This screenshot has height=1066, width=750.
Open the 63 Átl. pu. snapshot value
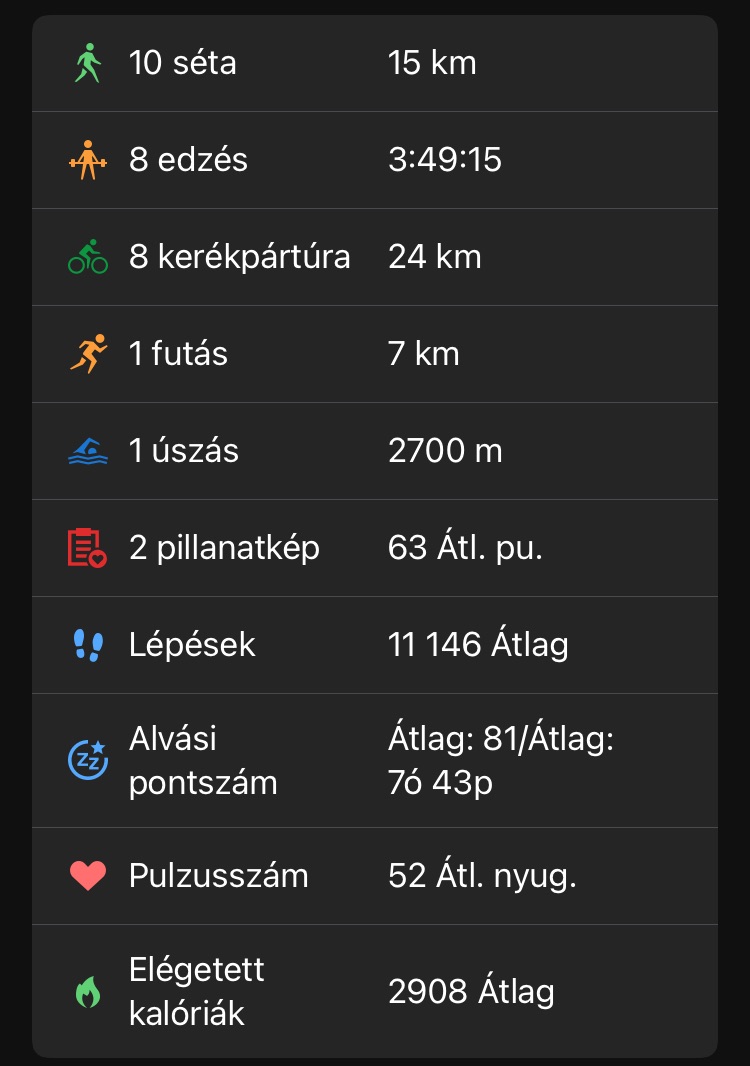click(465, 548)
